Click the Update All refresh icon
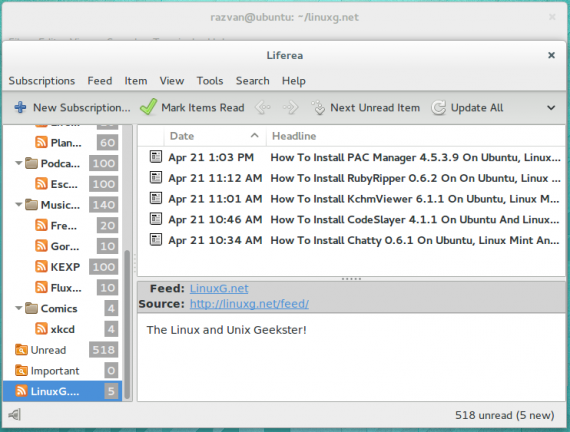Viewport: 570px width, 432px height. tap(438, 108)
